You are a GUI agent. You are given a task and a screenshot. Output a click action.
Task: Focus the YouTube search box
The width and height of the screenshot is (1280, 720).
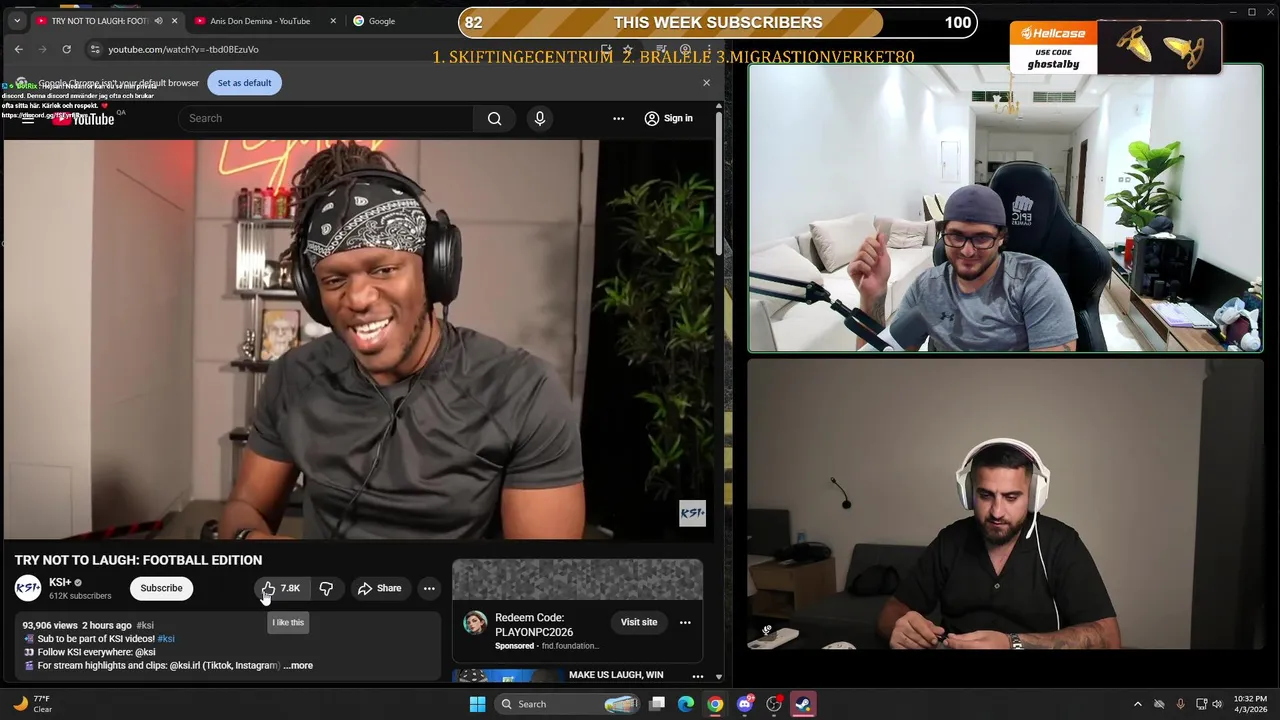(x=326, y=118)
